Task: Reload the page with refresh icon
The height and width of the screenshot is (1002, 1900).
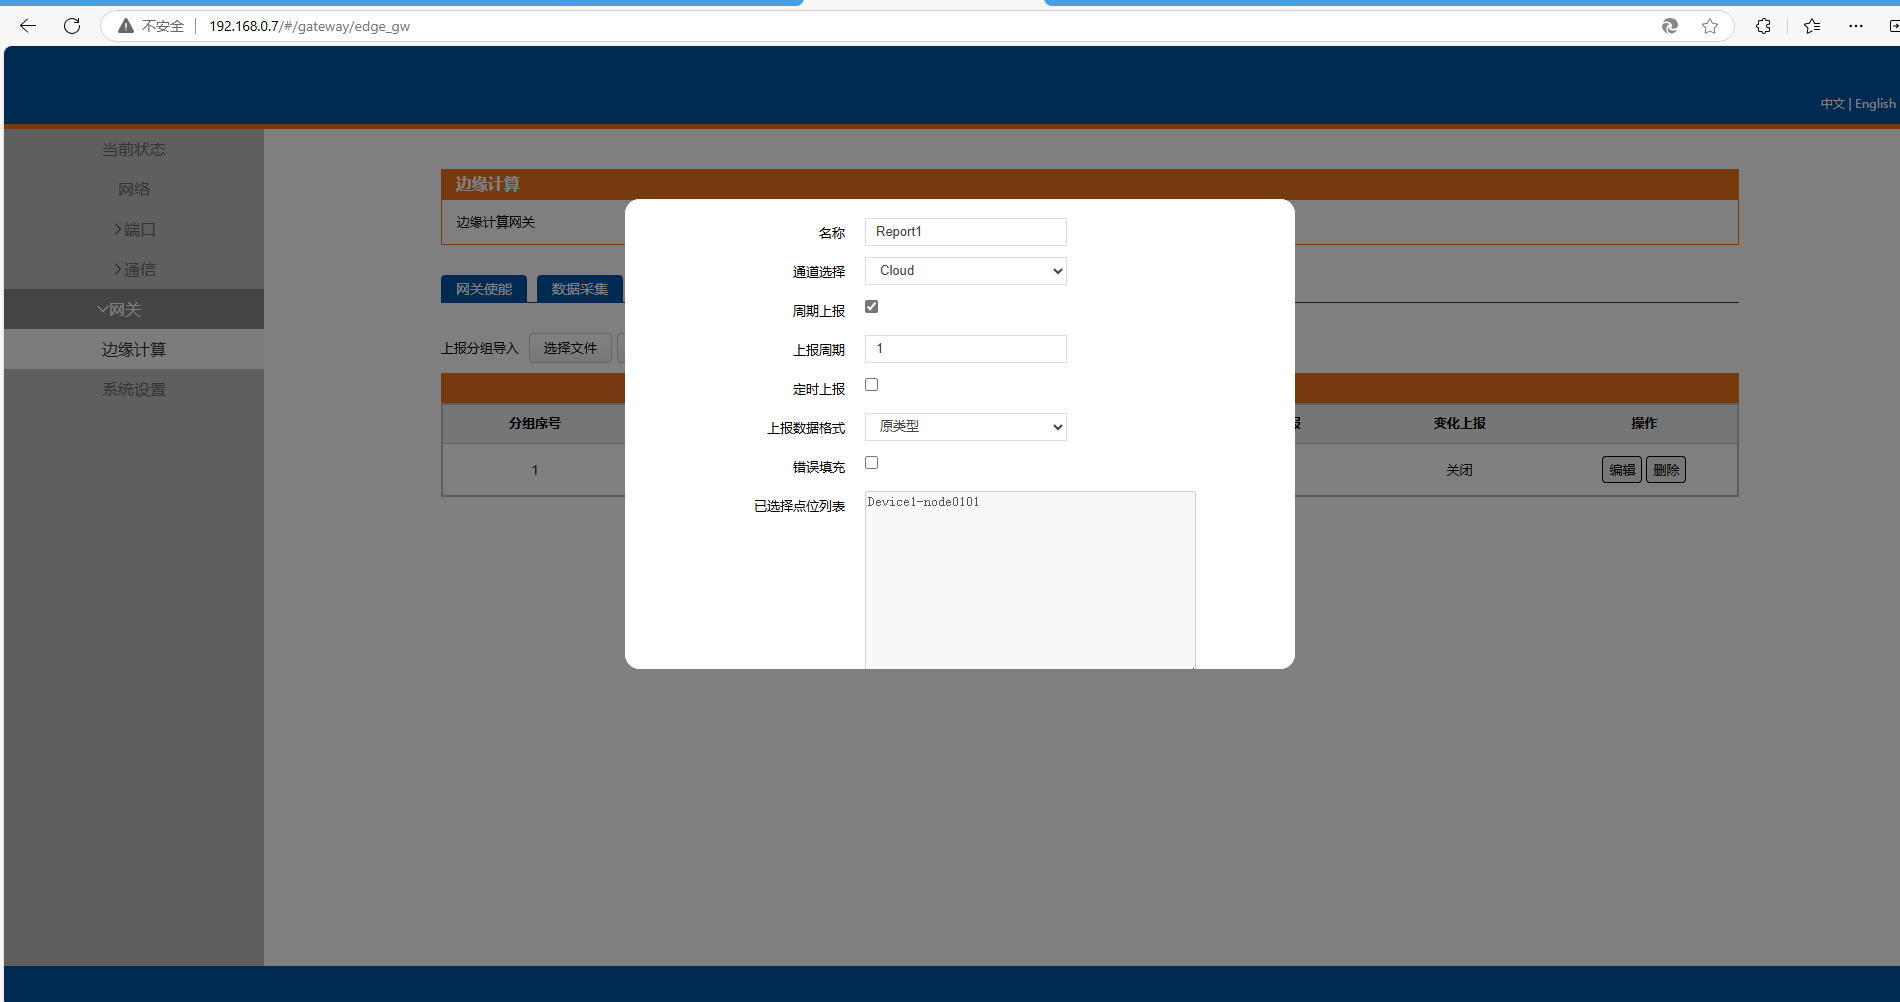Action: click(72, 26)
